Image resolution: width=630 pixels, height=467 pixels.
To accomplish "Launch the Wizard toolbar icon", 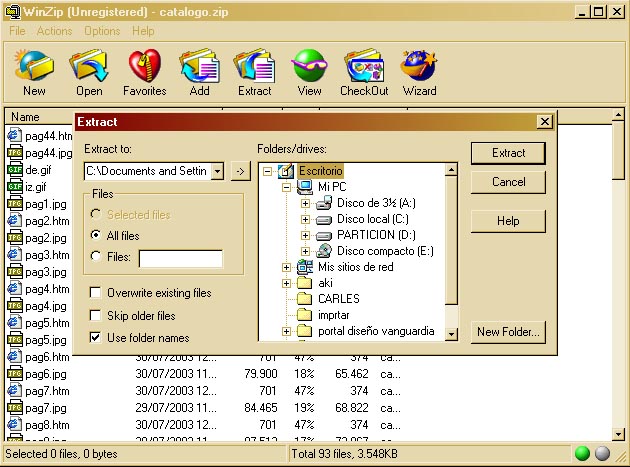I will [419, 65].
